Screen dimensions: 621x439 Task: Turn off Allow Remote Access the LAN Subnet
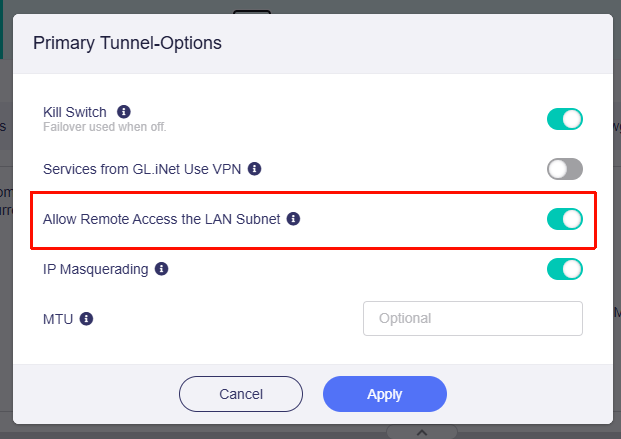tap(564, 218)
